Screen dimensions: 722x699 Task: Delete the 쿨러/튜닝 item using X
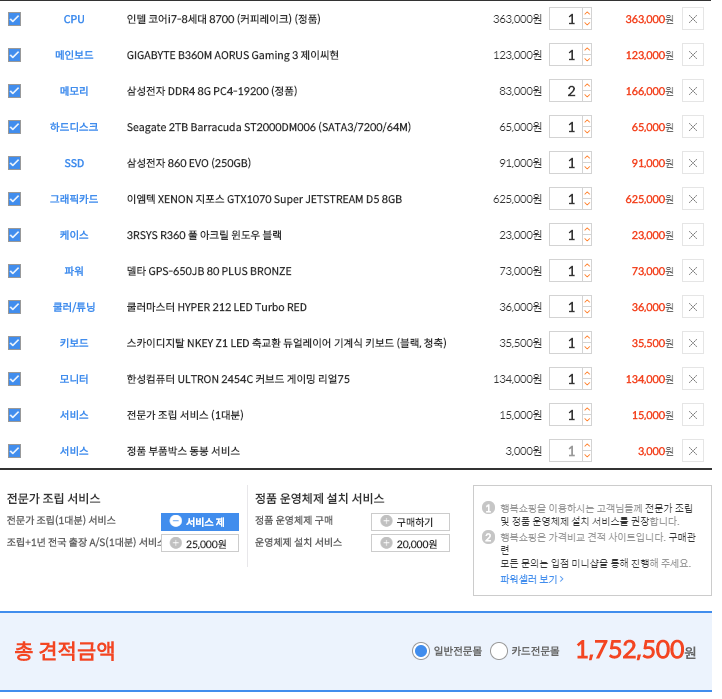pos(693,307)
